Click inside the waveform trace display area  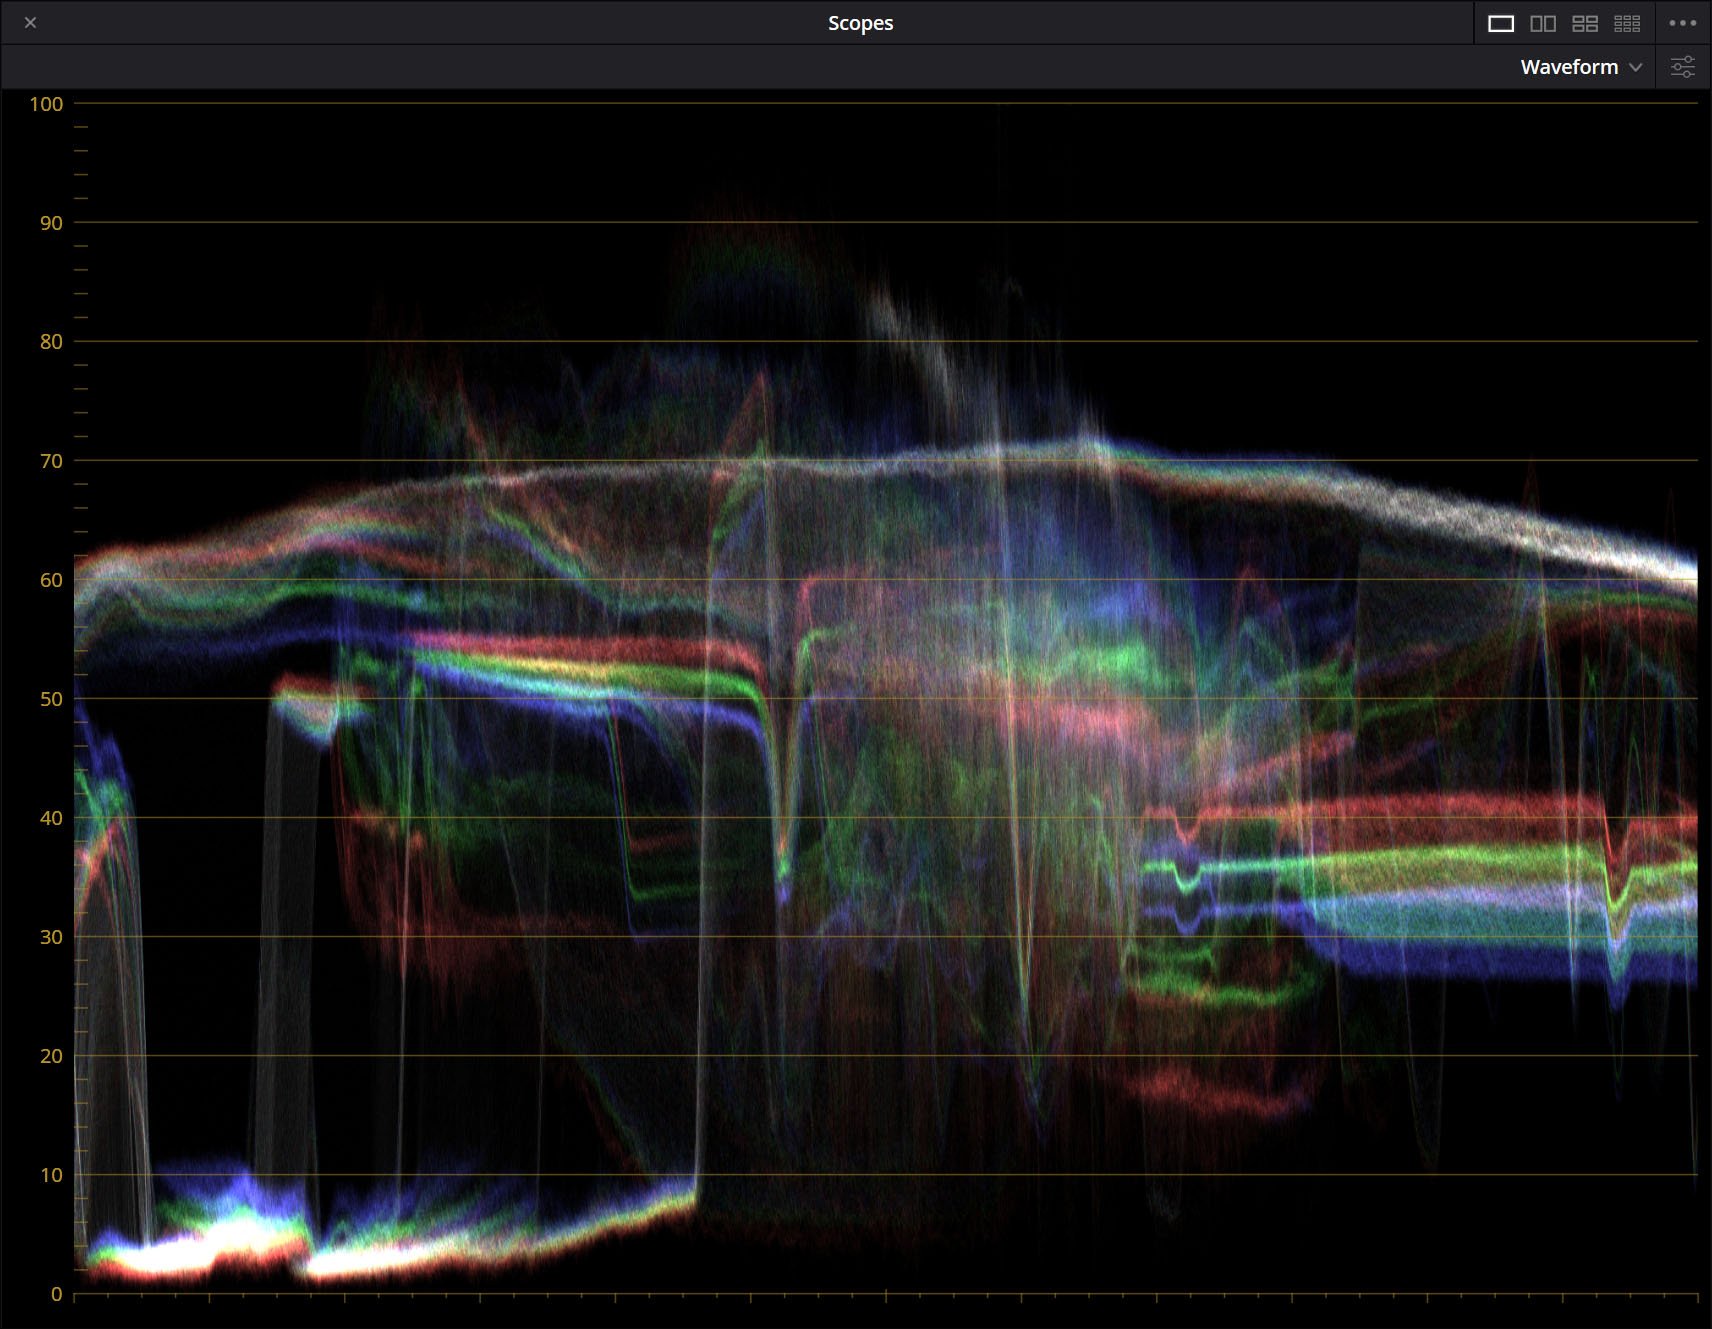(x=860, y=700)
